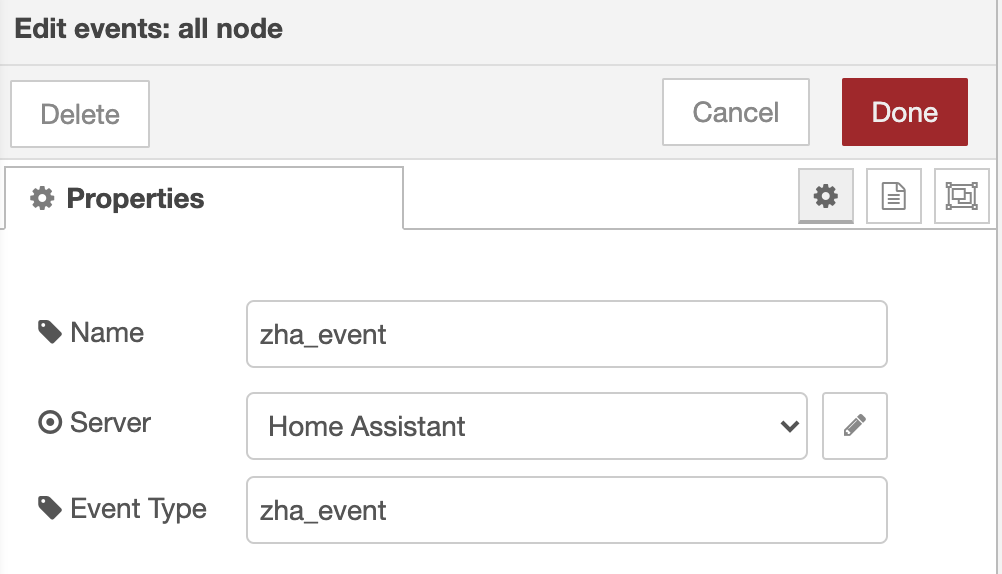1002x574 pixels.
Task: Click the Event Type field label
Action: 138,509
